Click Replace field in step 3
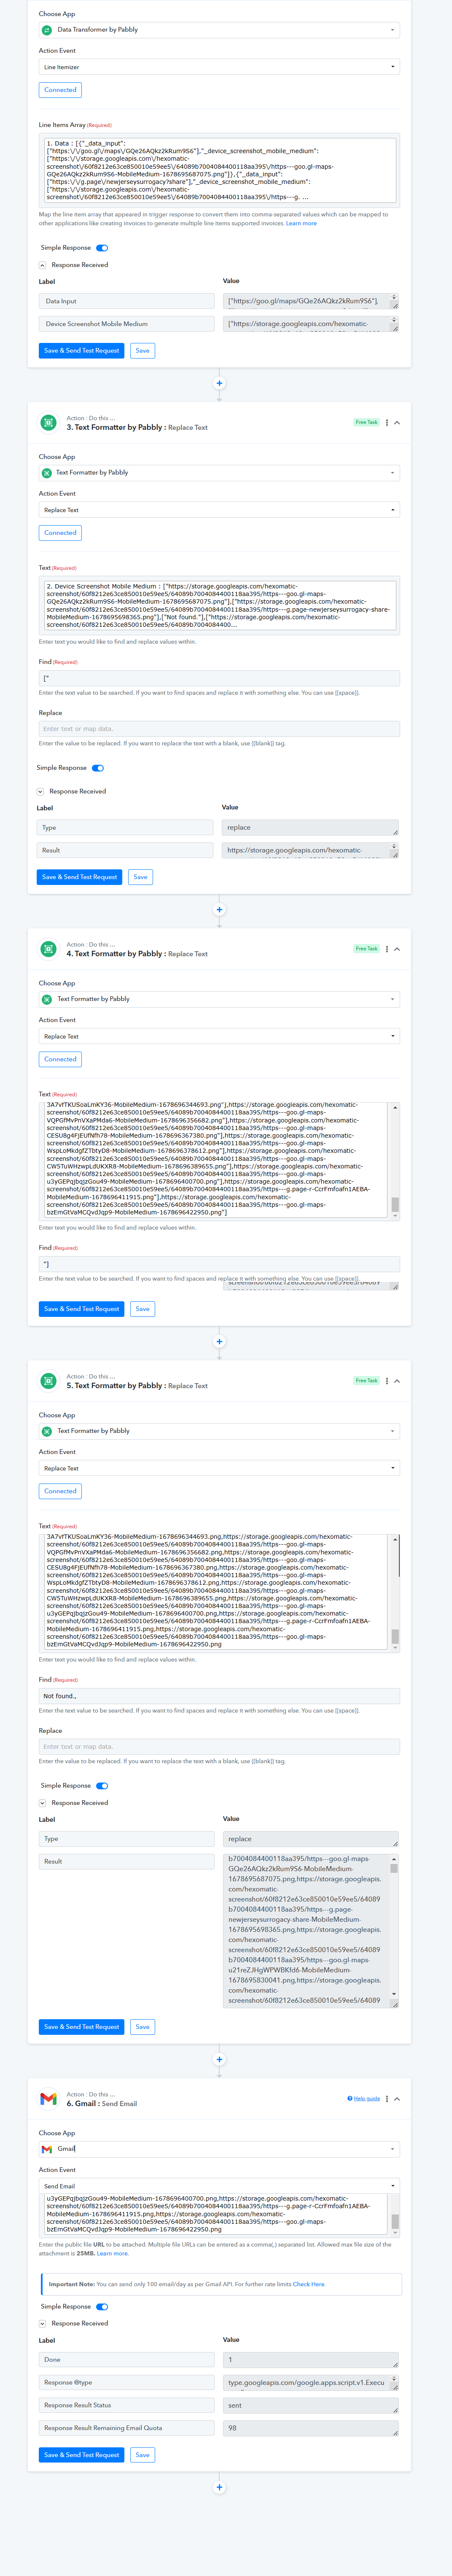 click(x=219, y=729)
